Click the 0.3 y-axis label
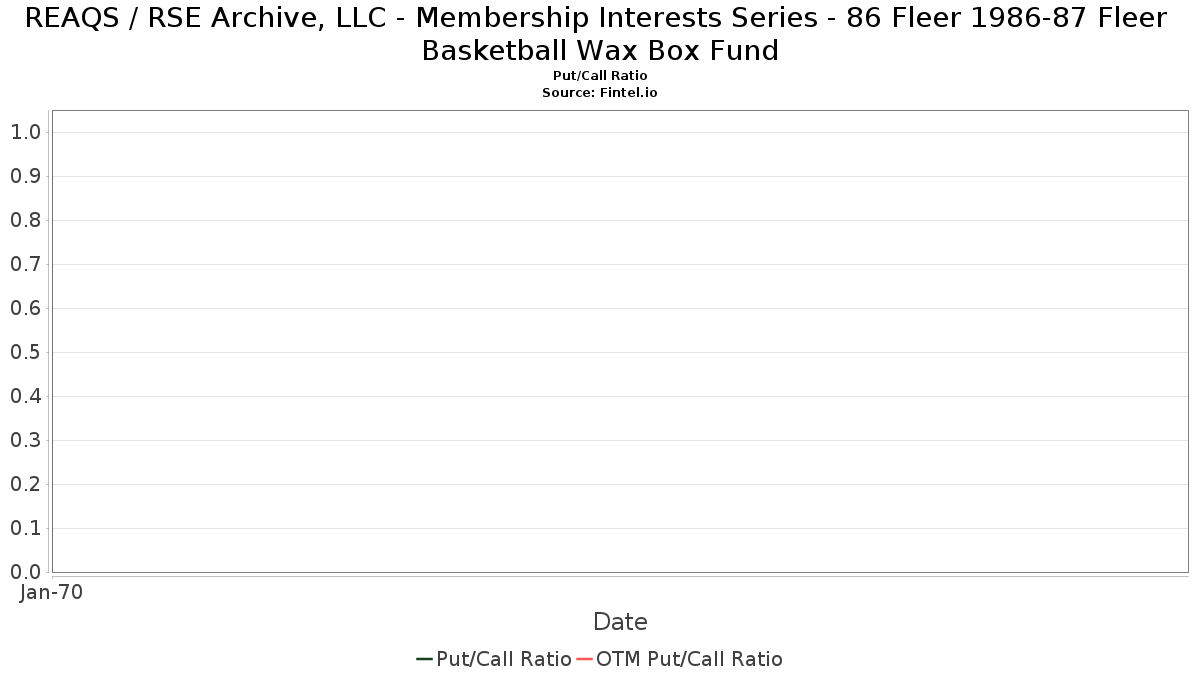1200x675 pixels. point(25,440)
